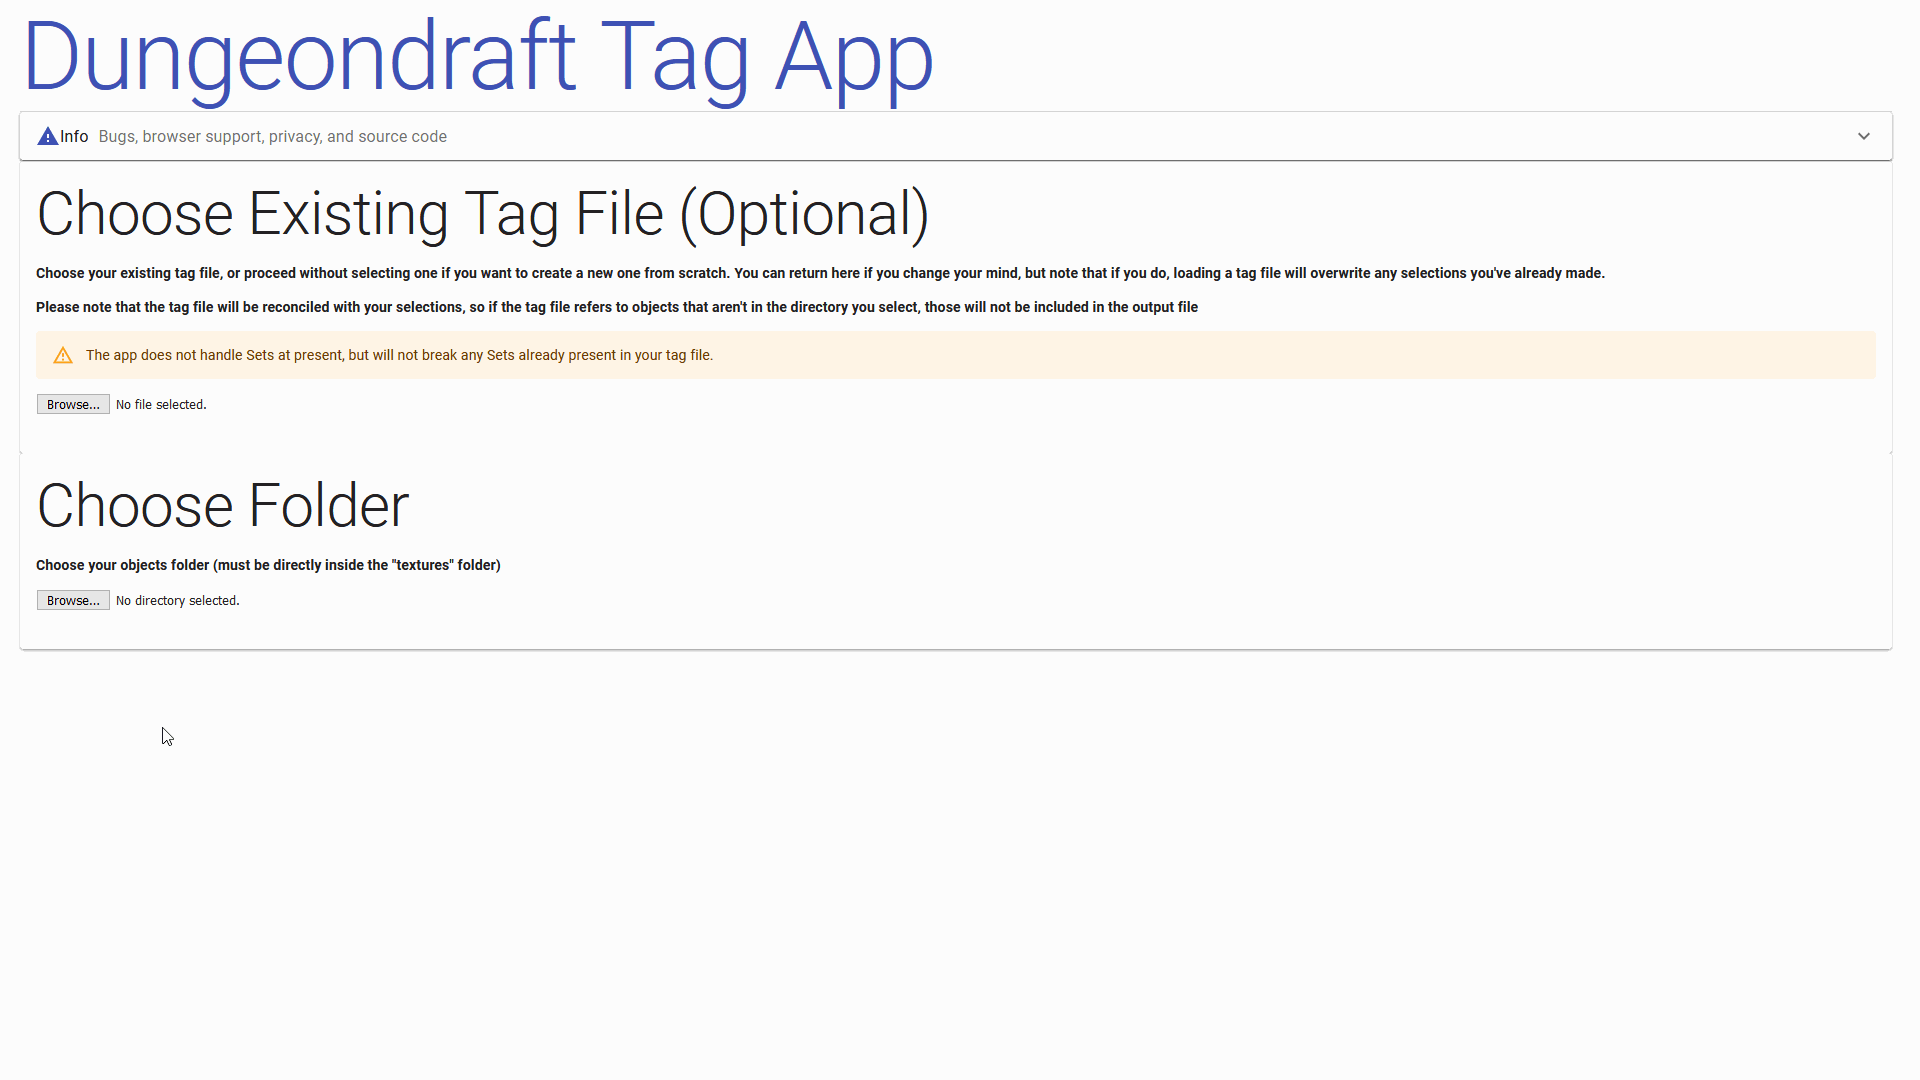Click the 'Choose Folder' heading
1920x1080 pixels.
223,506
